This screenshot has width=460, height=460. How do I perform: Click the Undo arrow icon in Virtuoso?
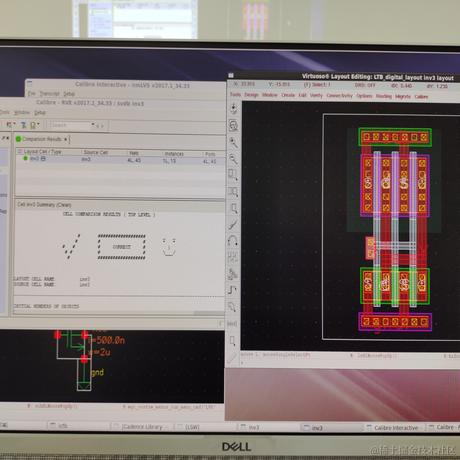[x=233, y=241]
